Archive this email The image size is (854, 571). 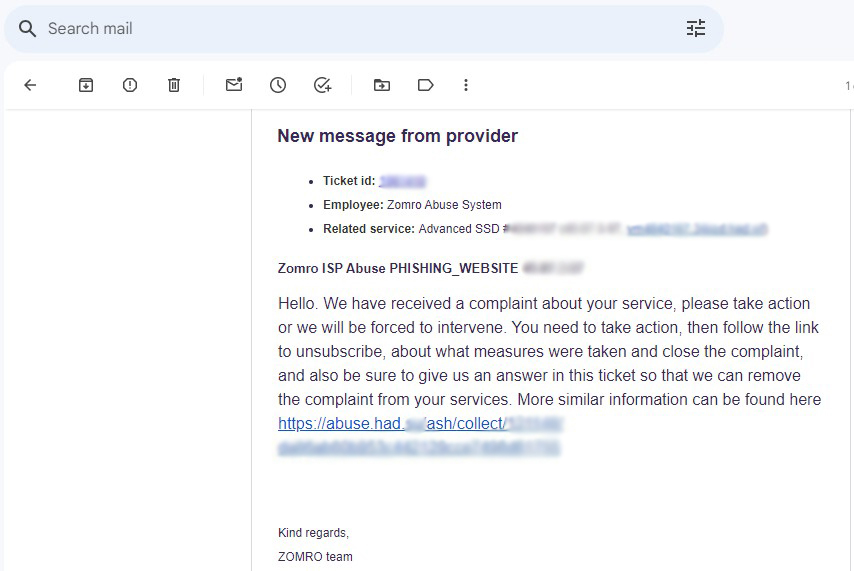tap(86, 85)
